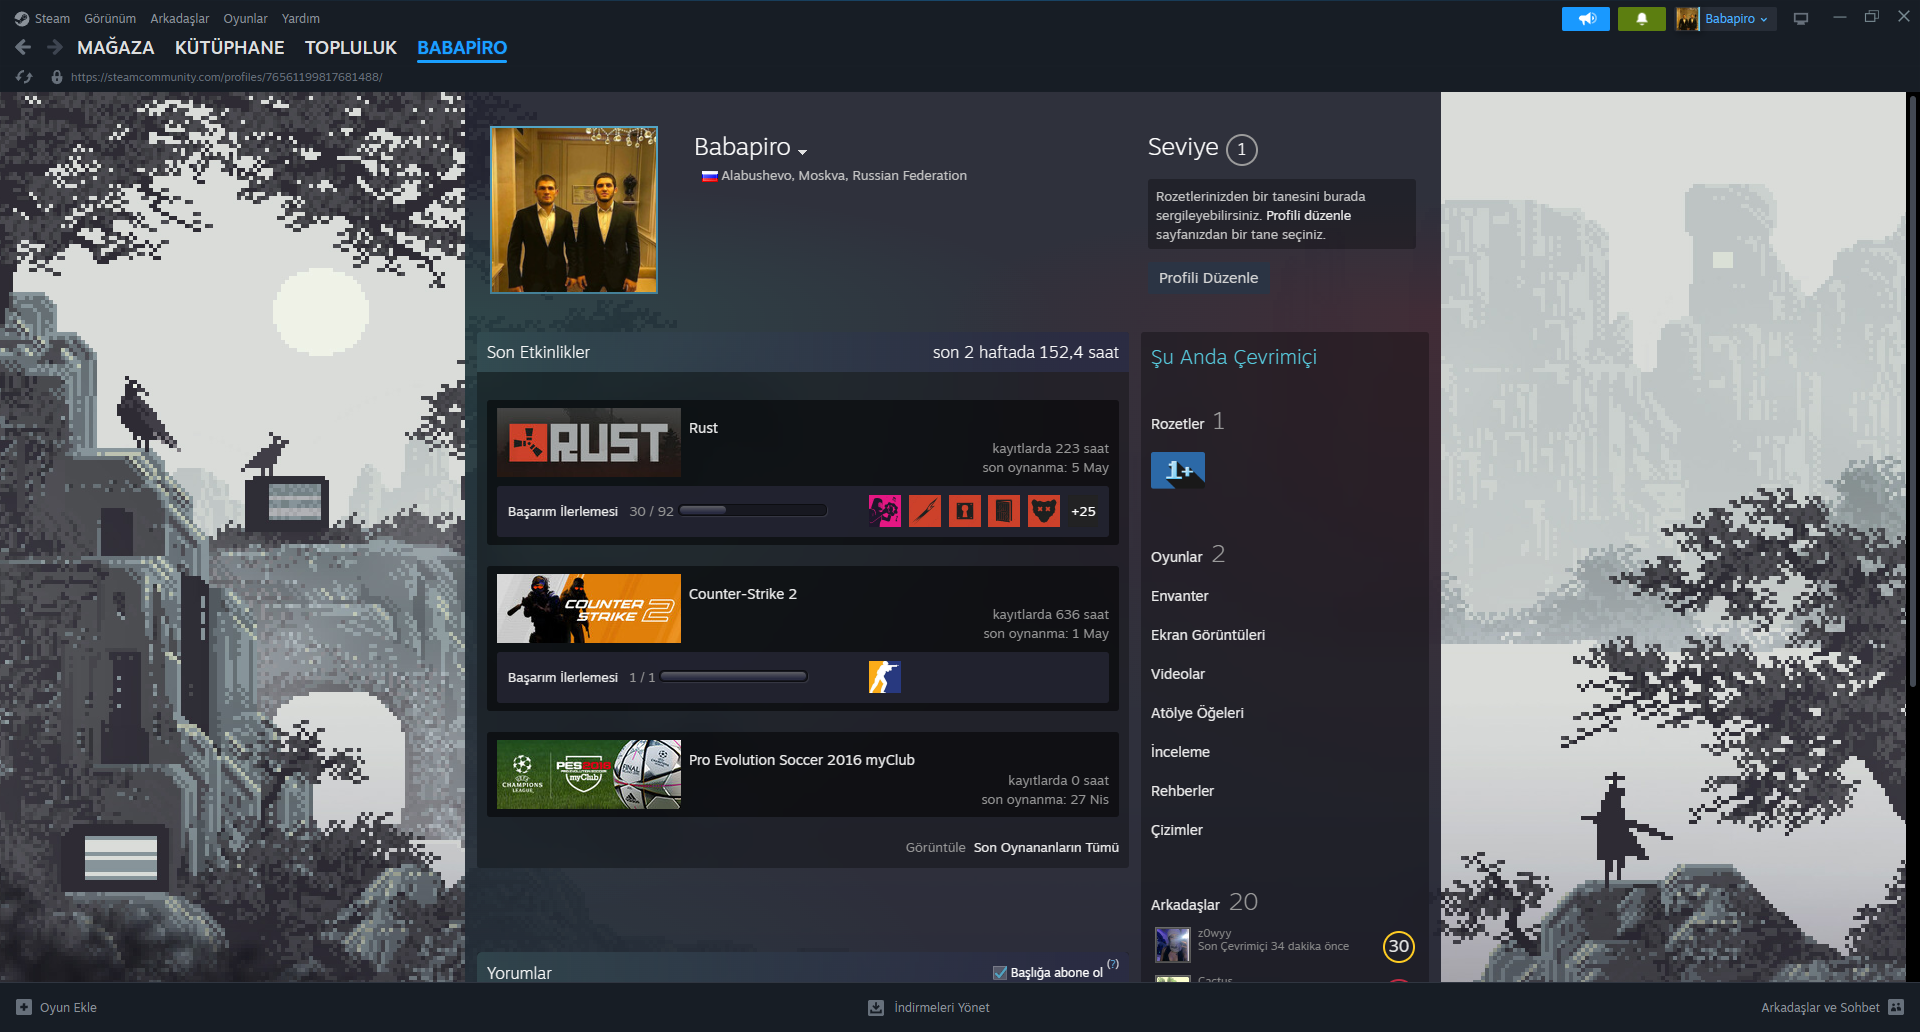The height and width of the screenshot is (1032, 1920).
Task: Open Arkadaşlar ve Sohbet
Action: click(x=1820, y=1007)
